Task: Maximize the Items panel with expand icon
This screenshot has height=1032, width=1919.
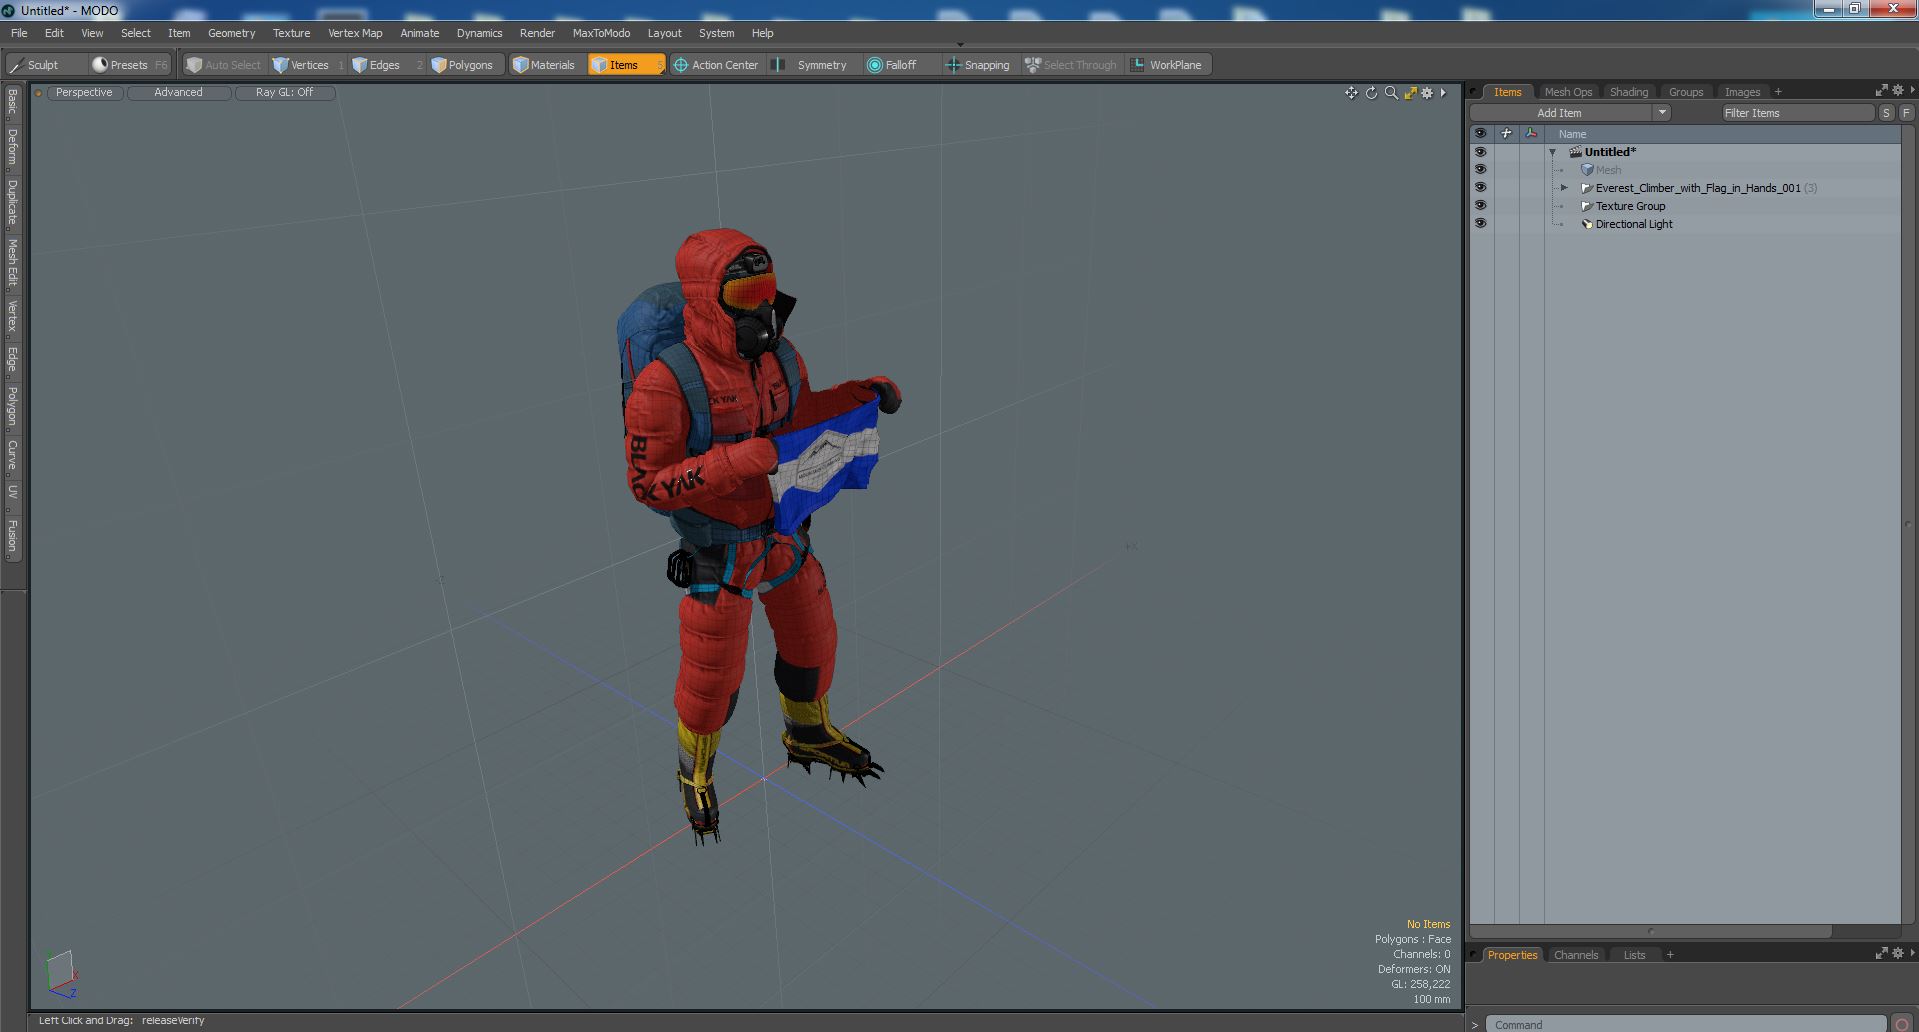Action: pyautogui.click(x=1881, y=91)
